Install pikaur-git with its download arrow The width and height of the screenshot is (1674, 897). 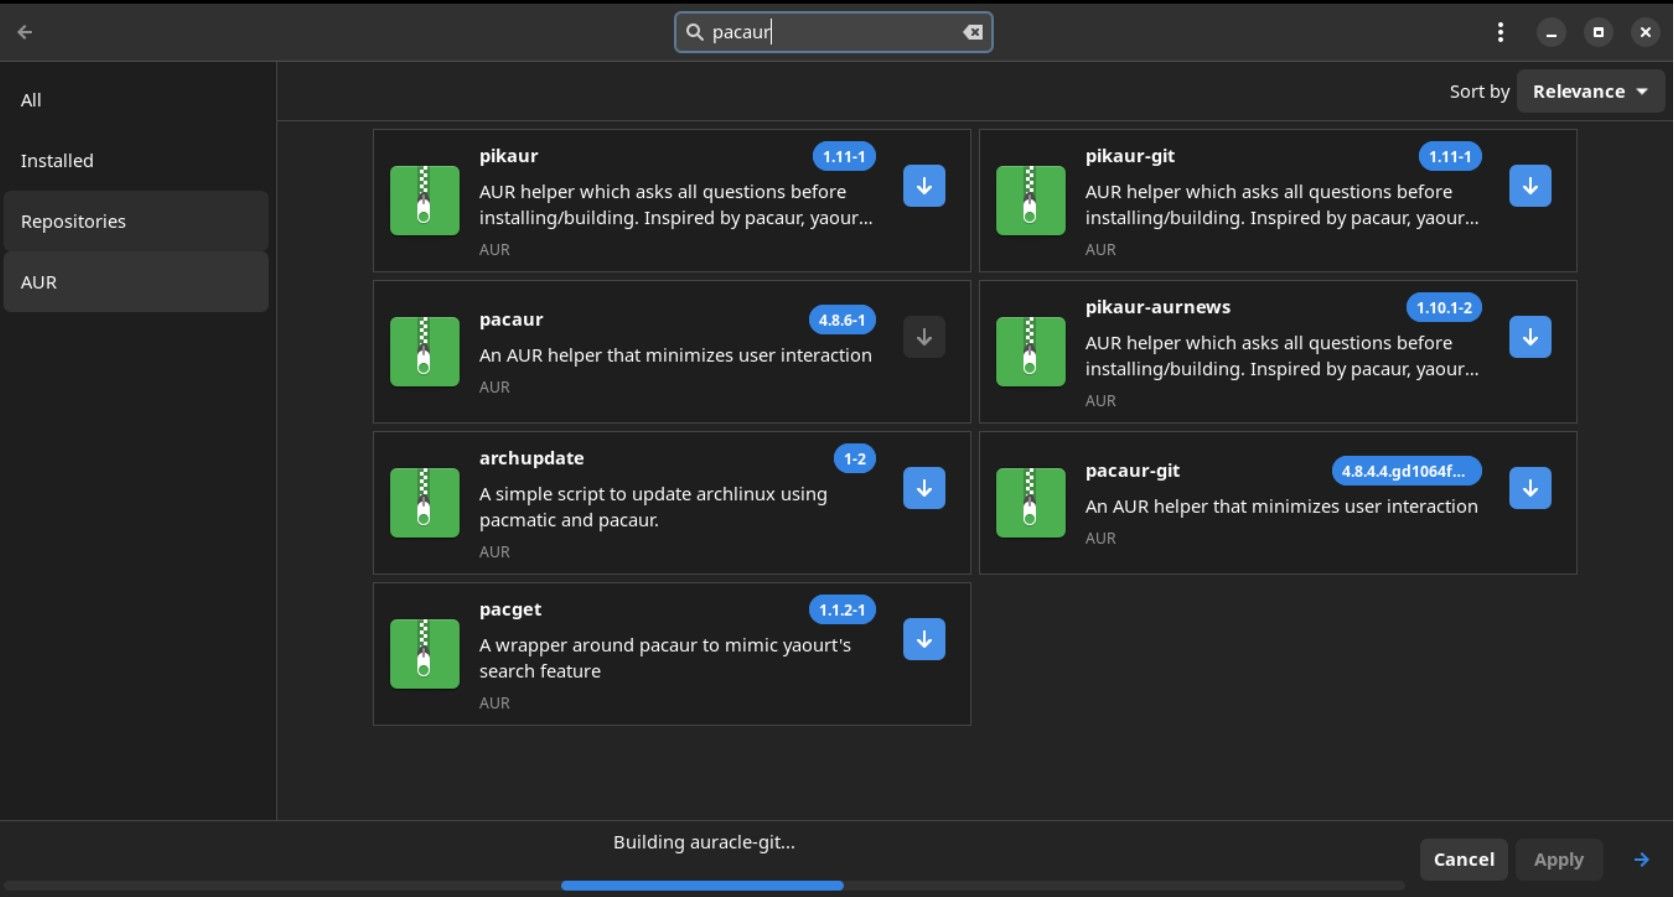[x=1530, y=186]
